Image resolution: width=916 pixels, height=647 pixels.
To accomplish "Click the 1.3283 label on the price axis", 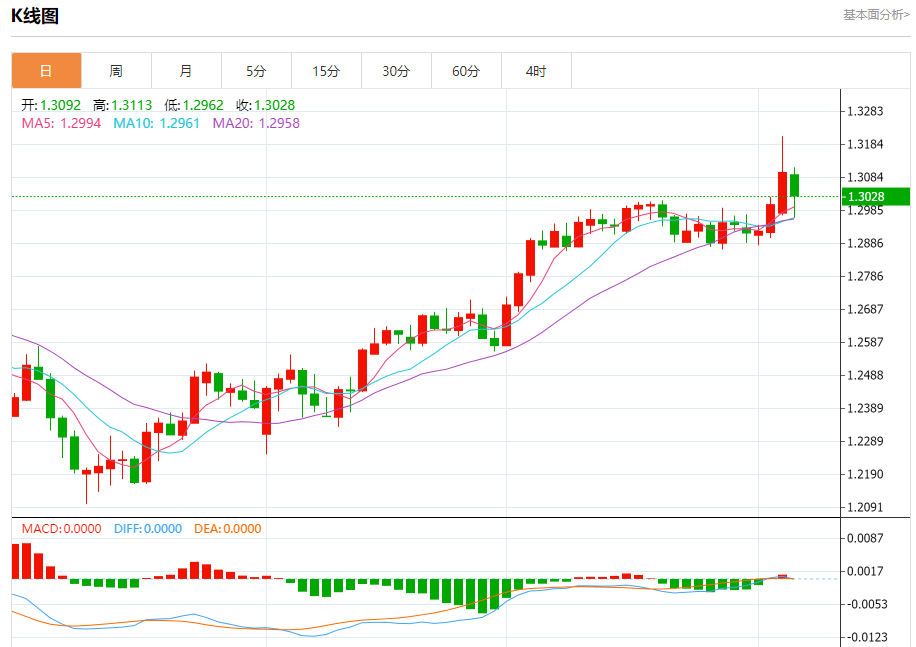I will (864, 111).
